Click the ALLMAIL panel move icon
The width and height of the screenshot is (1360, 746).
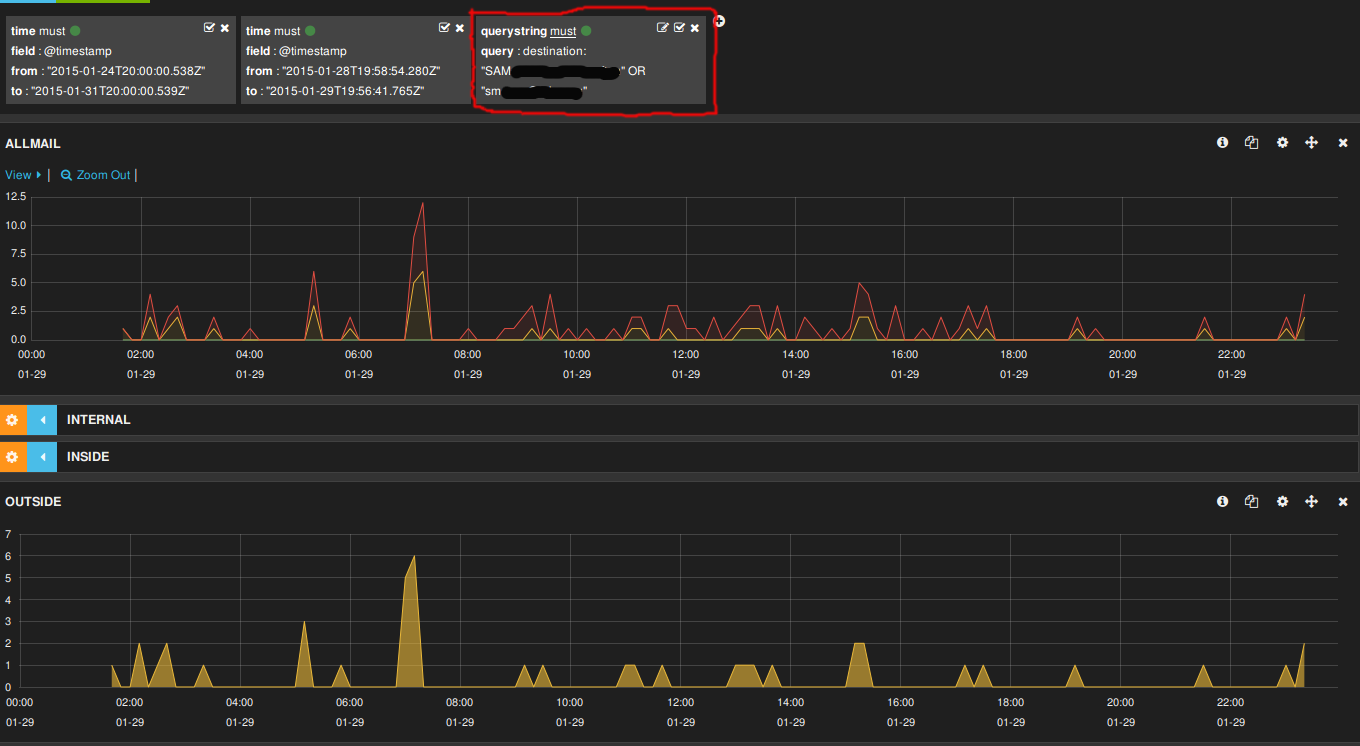[1311, 143]
